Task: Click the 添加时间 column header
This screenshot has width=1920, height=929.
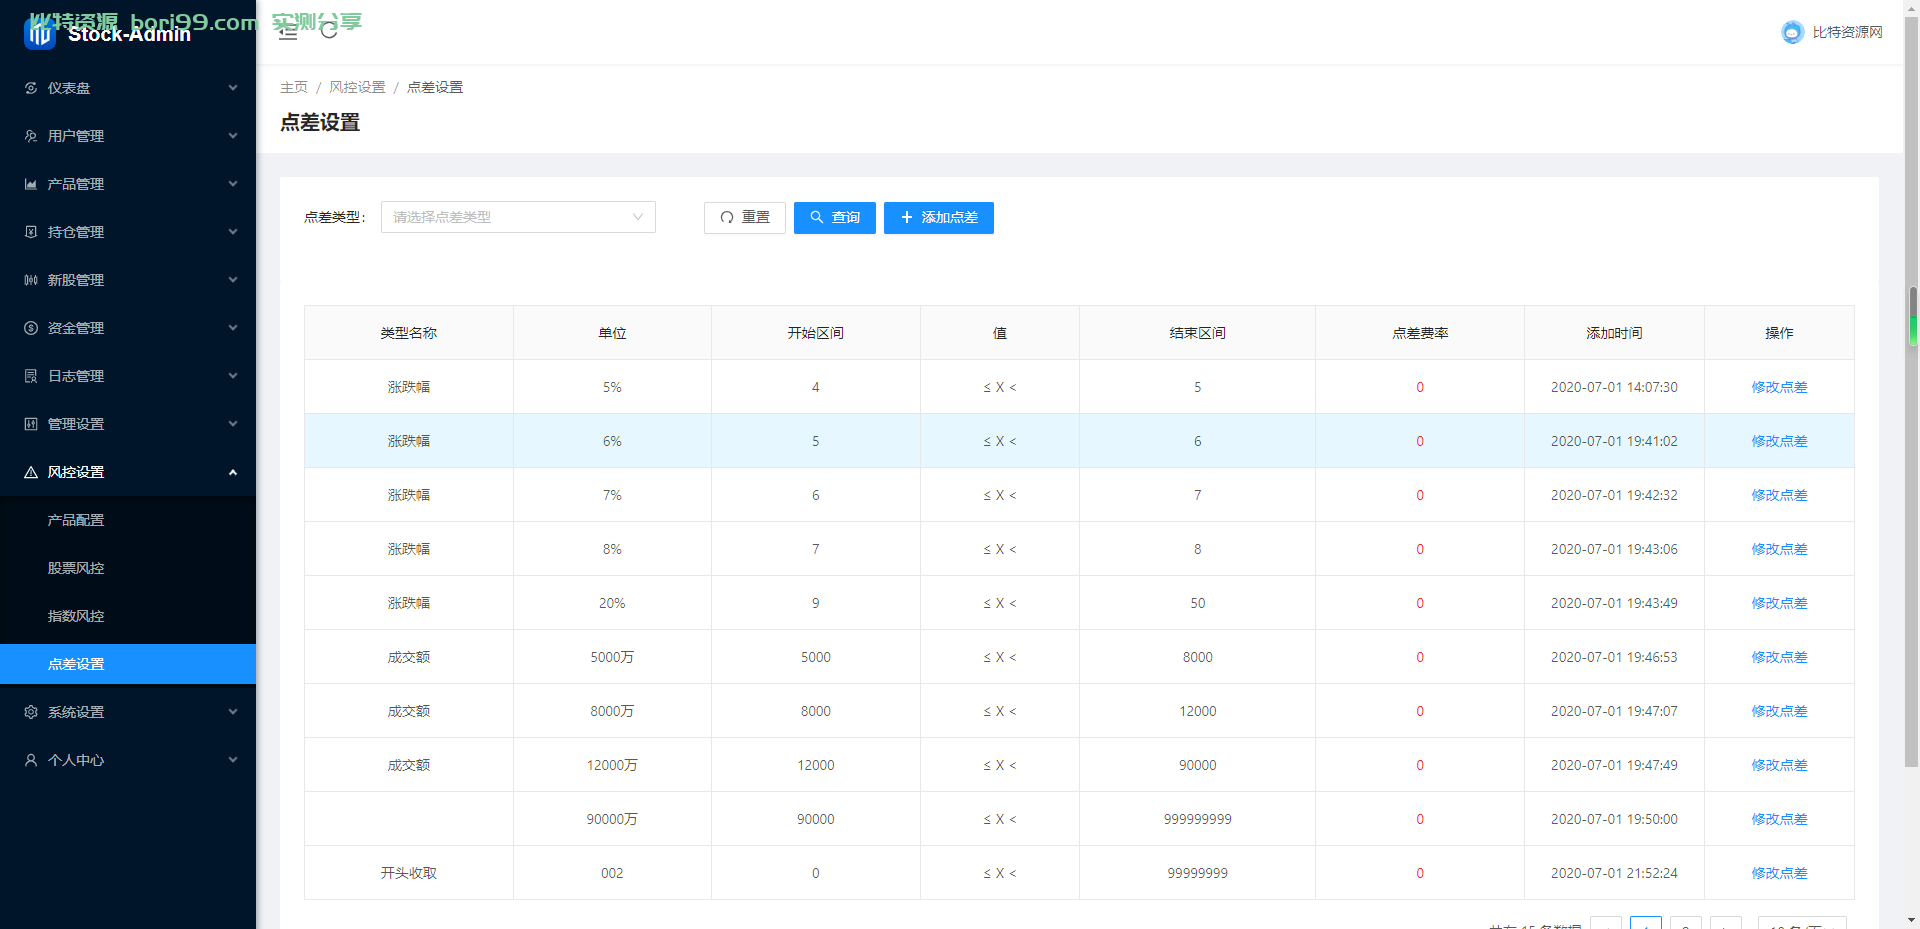Action: pos(1614,333)
